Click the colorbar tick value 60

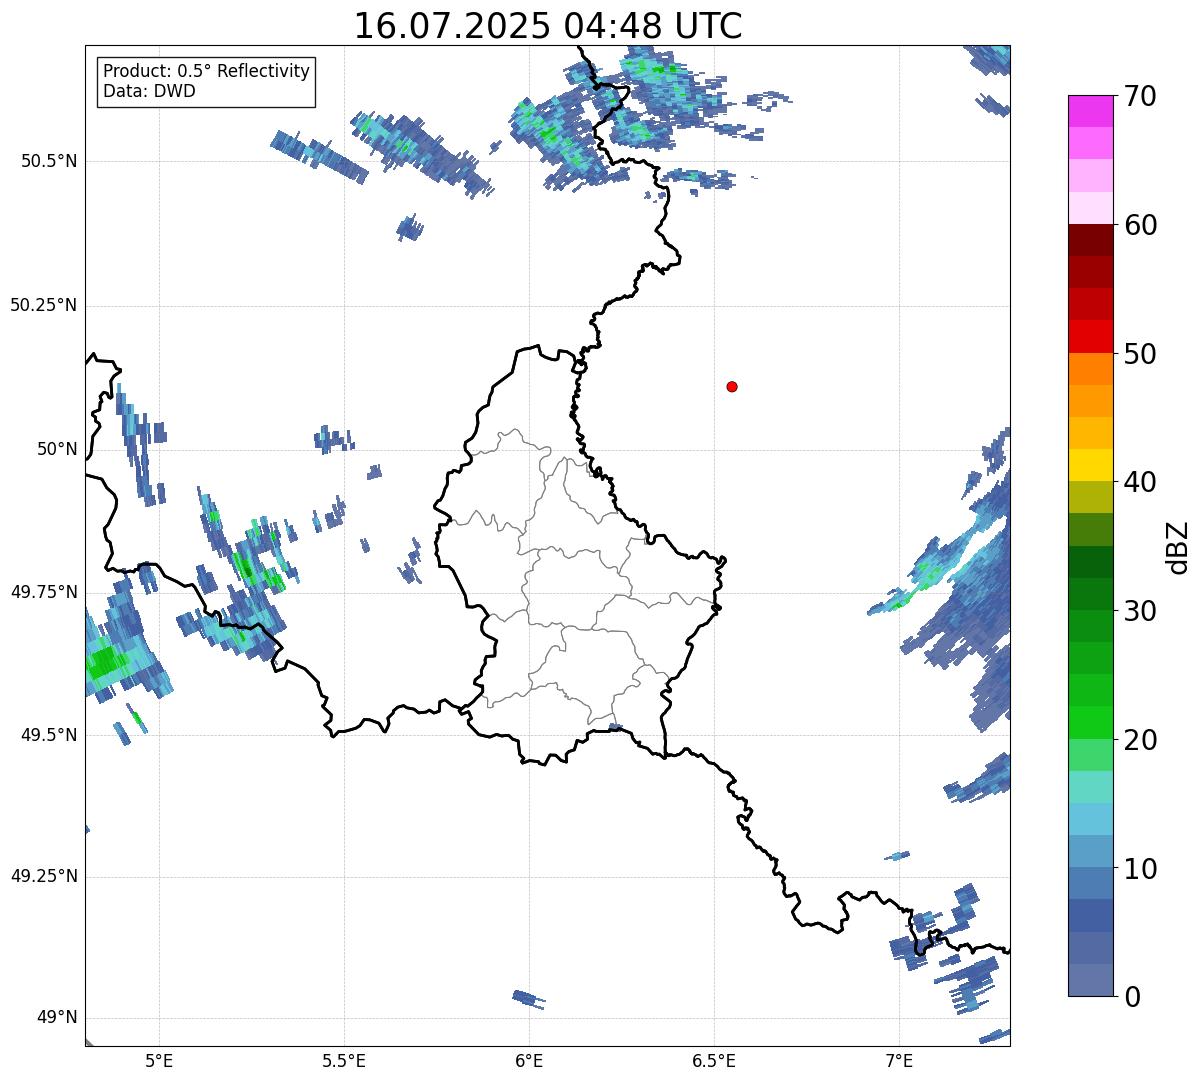(1140, 225)
